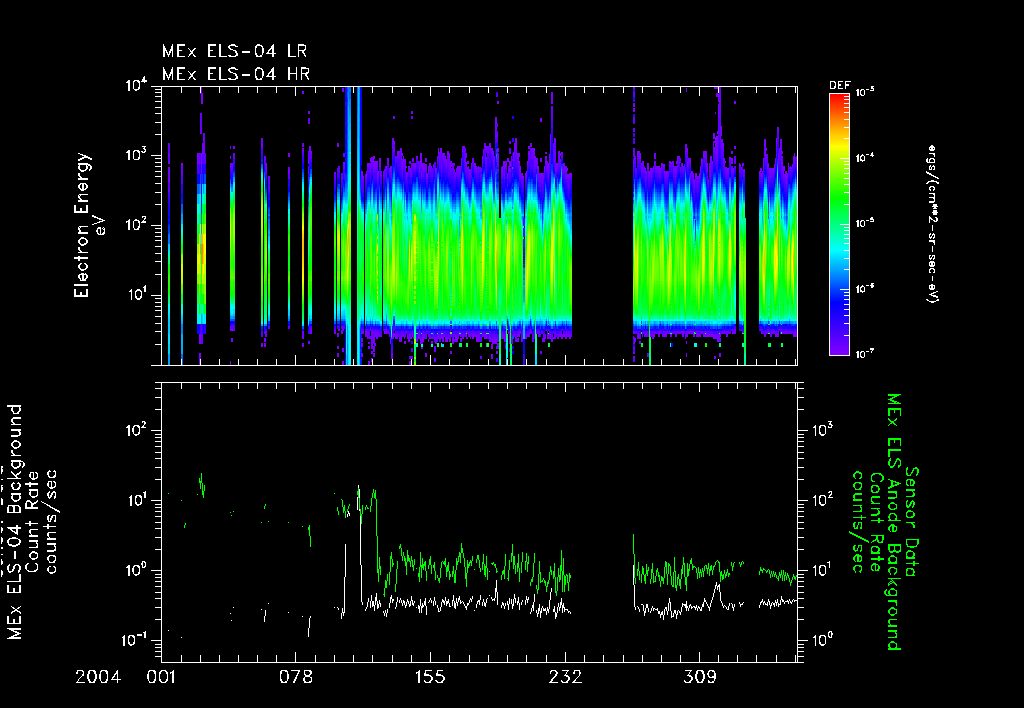
Task: Click the '078' day-of-year tick label
Action: click(296, 677)
